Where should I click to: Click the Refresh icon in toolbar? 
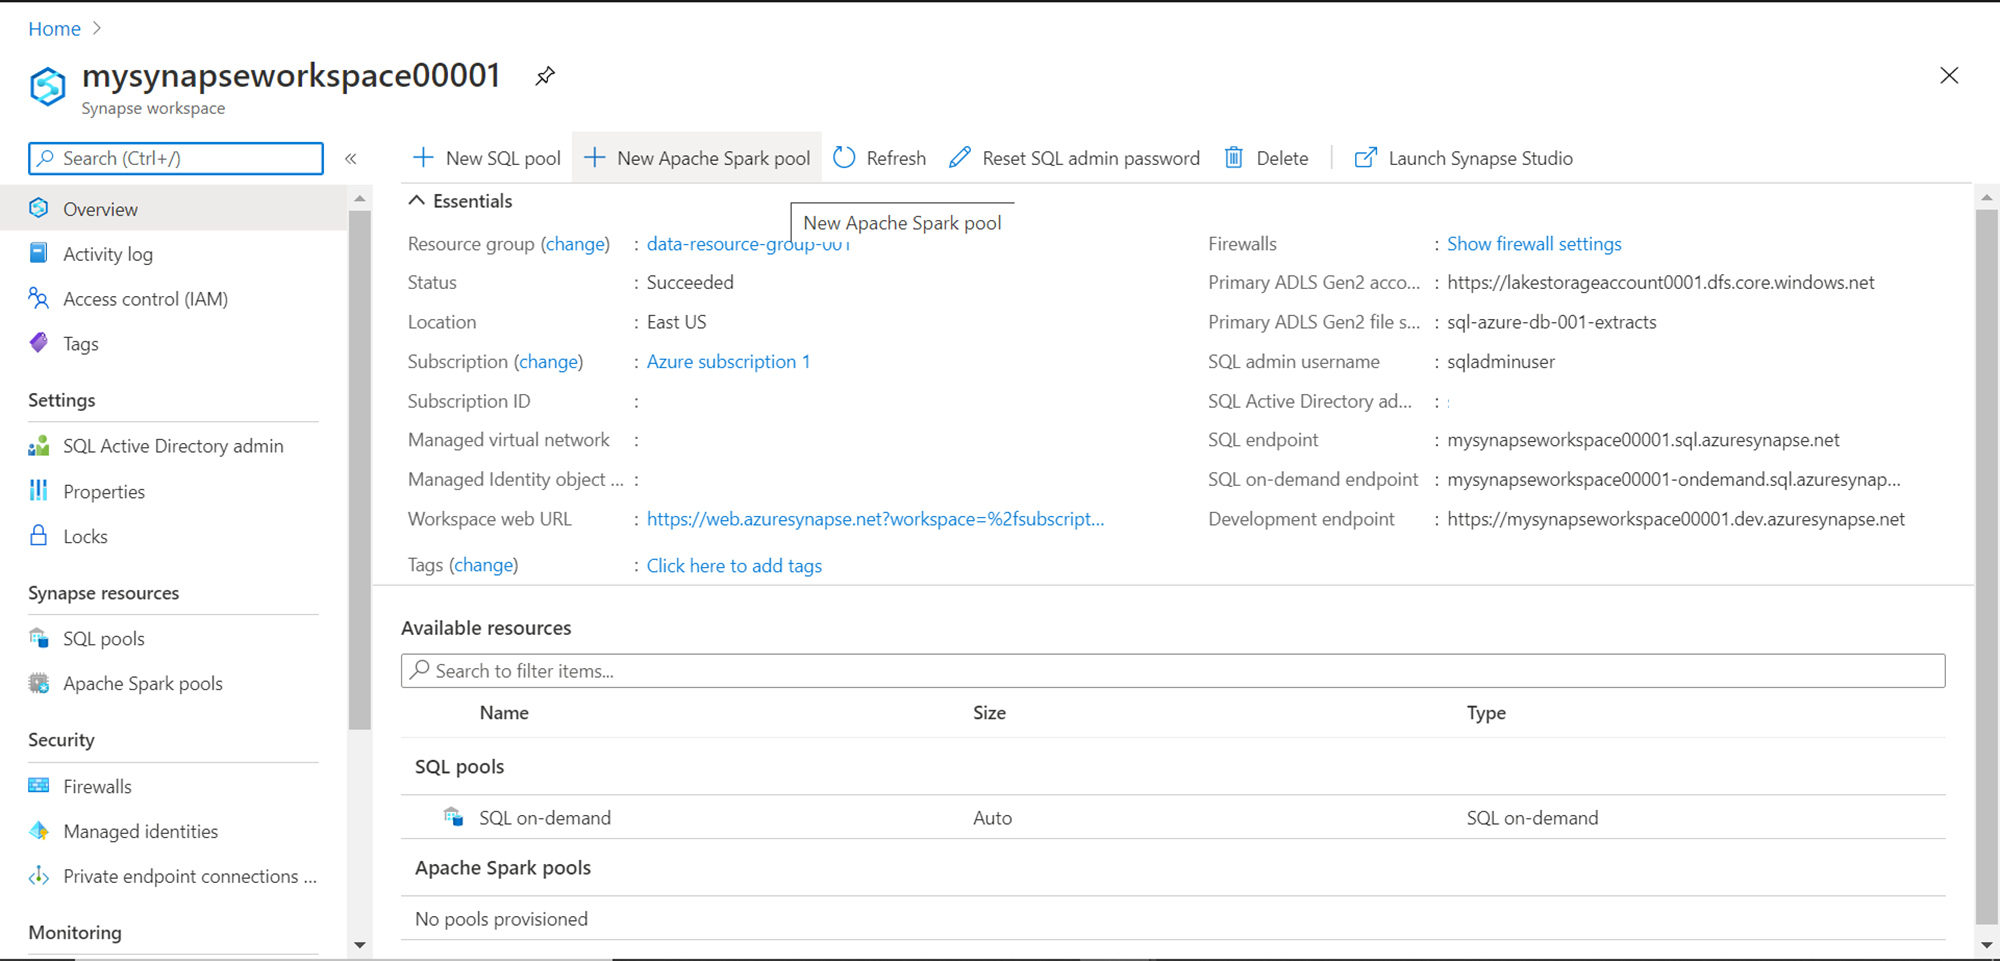[x=845, y=158]
